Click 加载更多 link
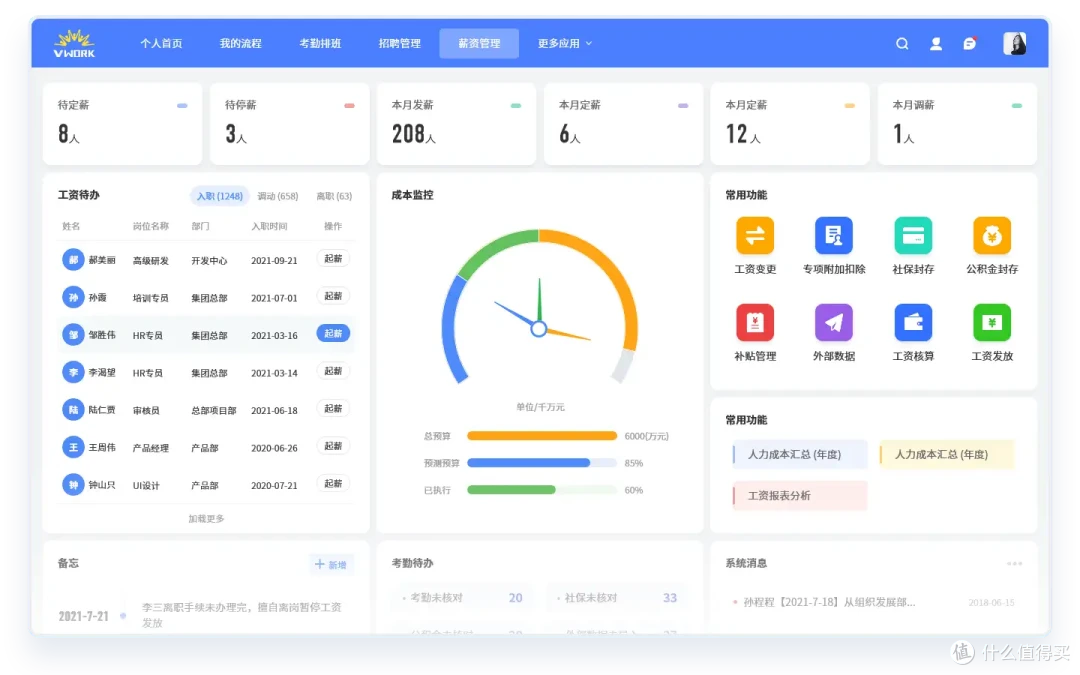Image resolution: width=1080 pixels, height=675 pixels. (x=206, y=519)
